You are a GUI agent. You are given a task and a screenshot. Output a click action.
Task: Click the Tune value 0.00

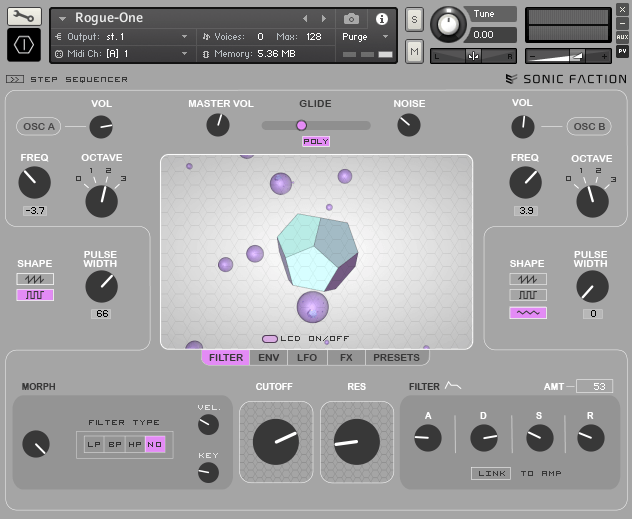(483, 35)
